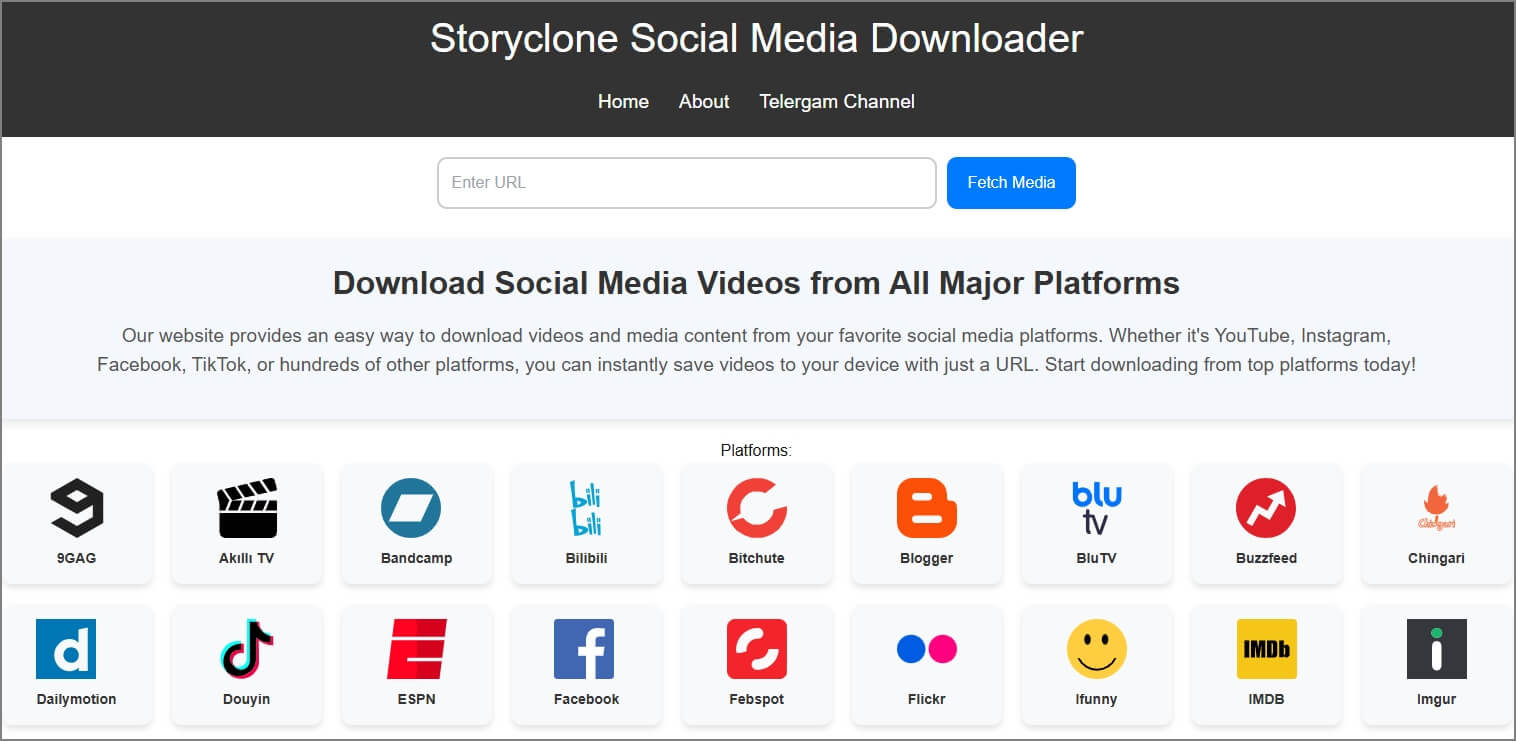Select the Akıllı TV clapperboard icon
The width and height of the screenshot is (1516, 741).
pyautogui.click(x=247, y=508)
